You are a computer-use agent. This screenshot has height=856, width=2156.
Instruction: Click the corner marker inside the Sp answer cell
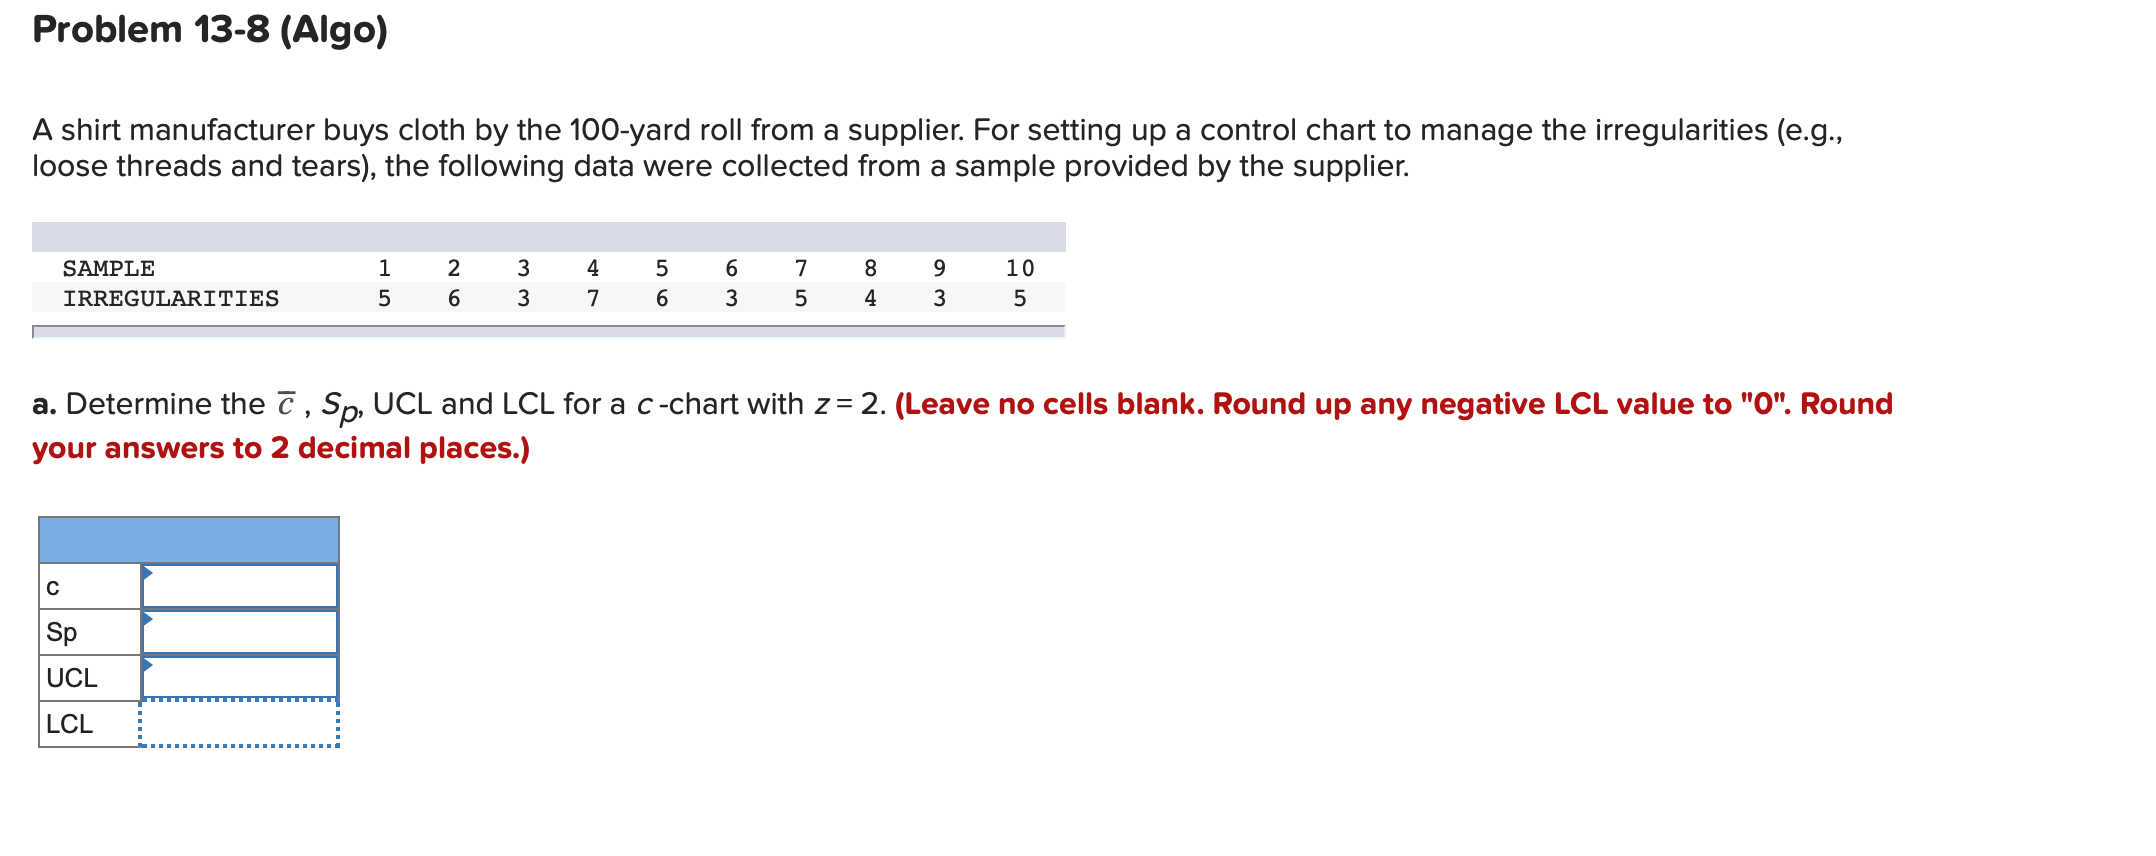(148, 619)
